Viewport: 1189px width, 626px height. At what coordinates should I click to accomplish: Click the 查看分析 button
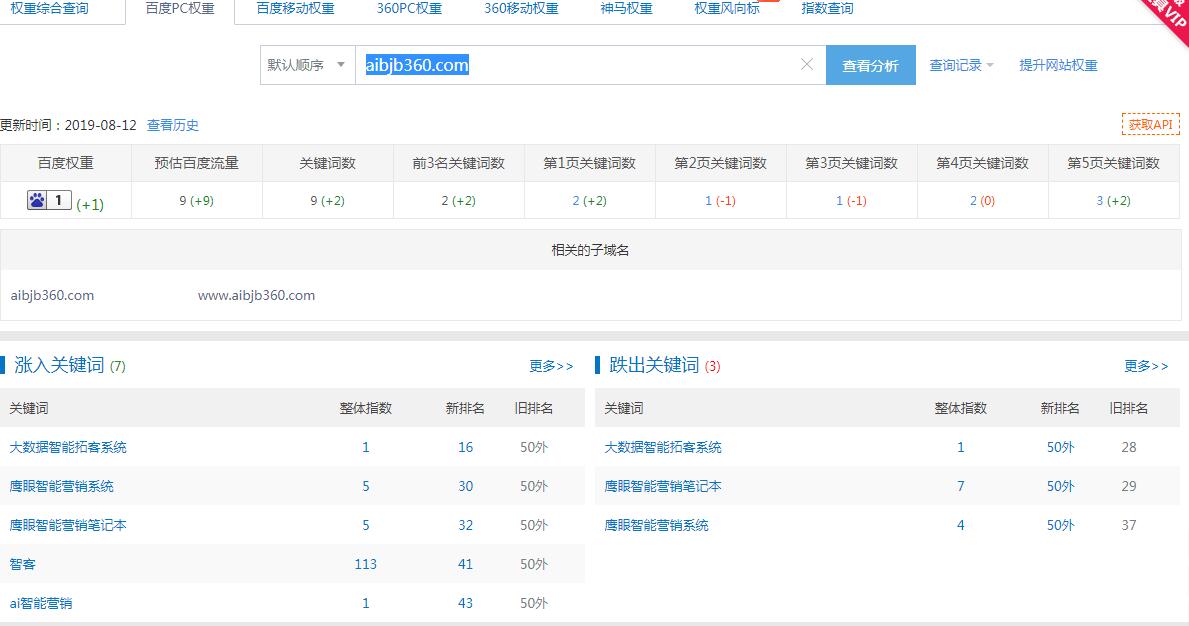(871, 65)
